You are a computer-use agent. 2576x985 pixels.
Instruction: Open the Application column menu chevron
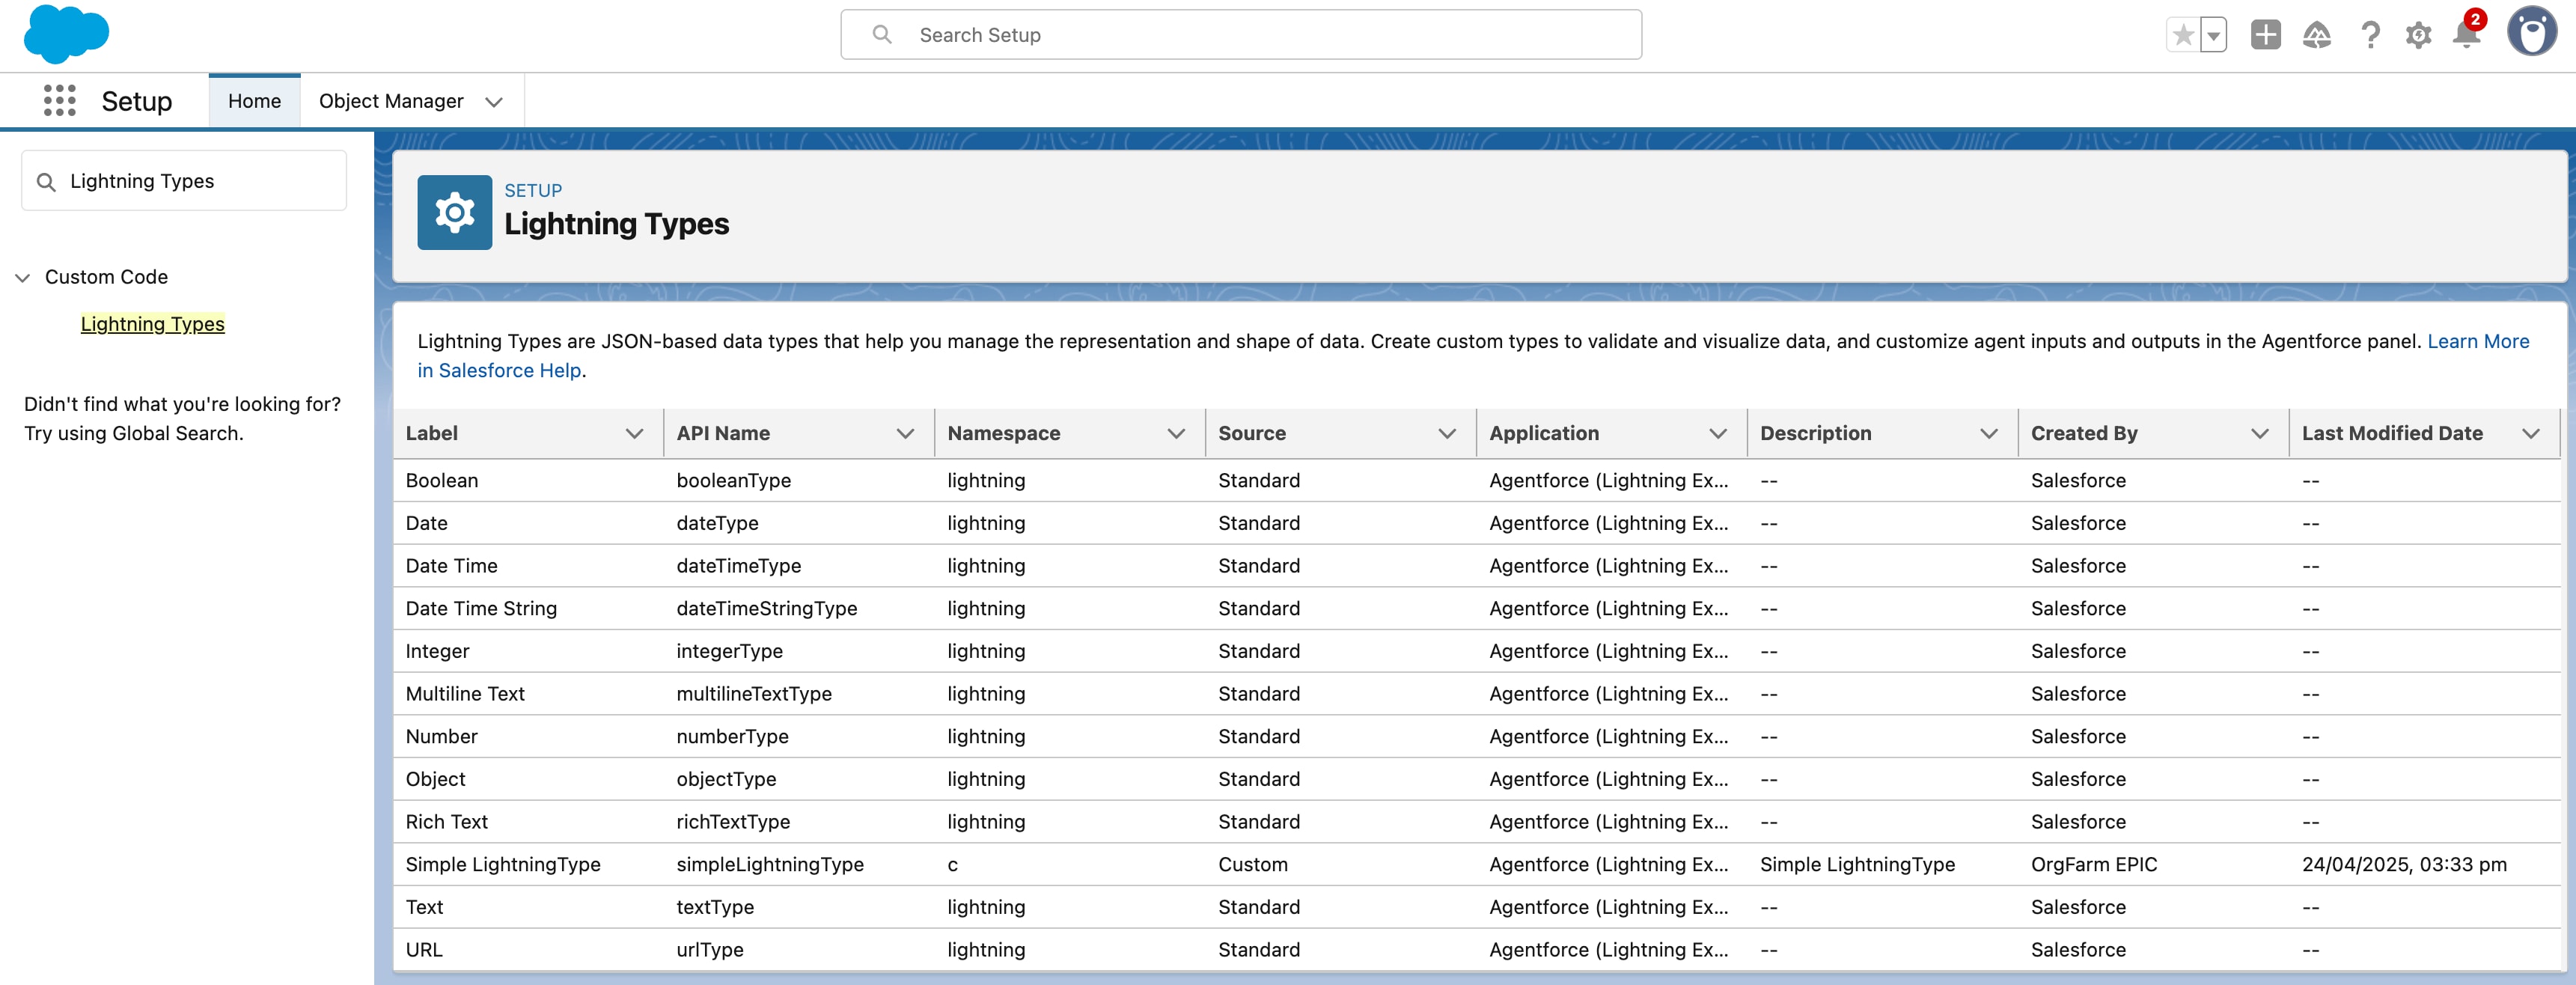tap(1718, 433)
